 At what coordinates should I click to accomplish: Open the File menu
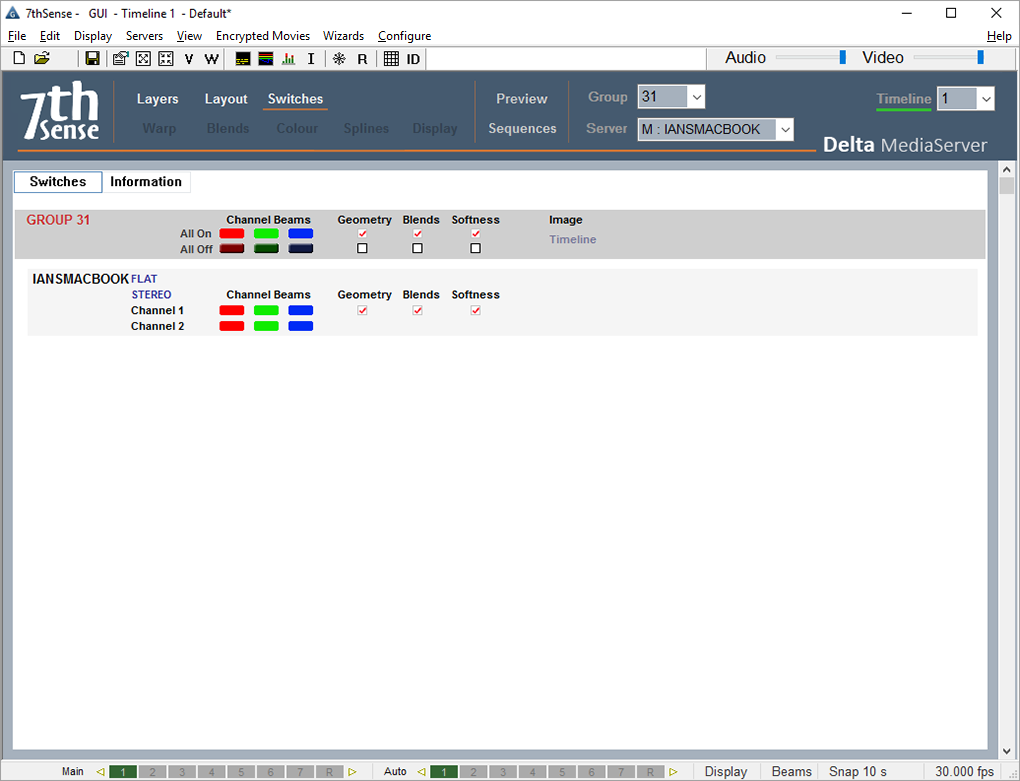coord(17,36)
